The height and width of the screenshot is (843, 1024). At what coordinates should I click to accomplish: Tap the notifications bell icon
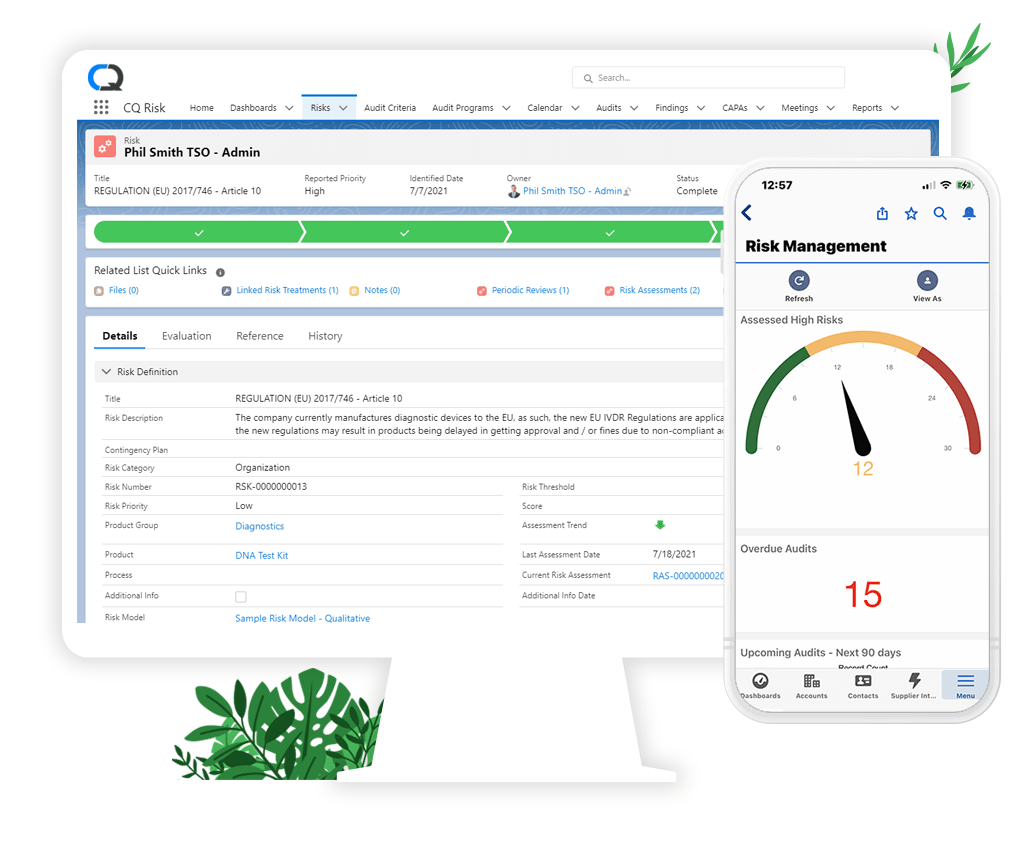pos(968,213)
